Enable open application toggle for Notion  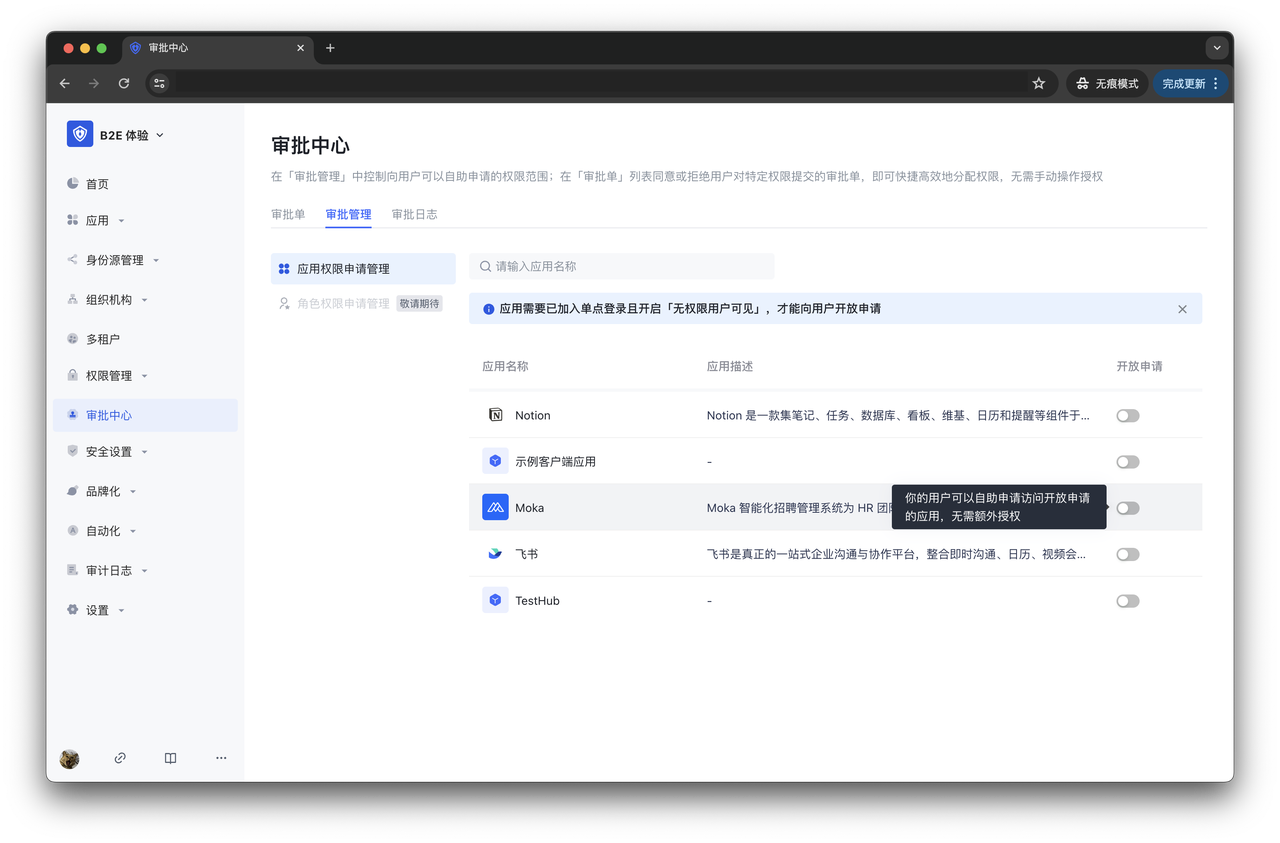point(1127,416)
